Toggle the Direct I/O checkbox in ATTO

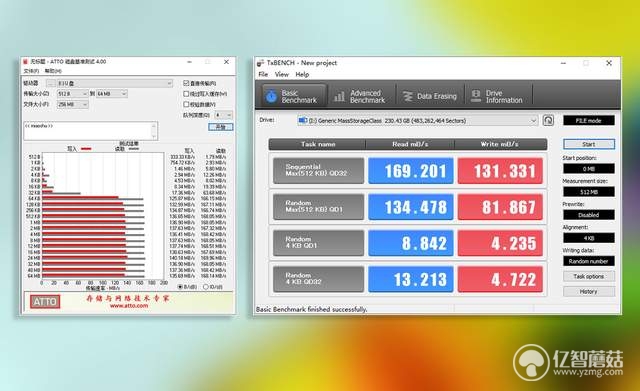186,83
